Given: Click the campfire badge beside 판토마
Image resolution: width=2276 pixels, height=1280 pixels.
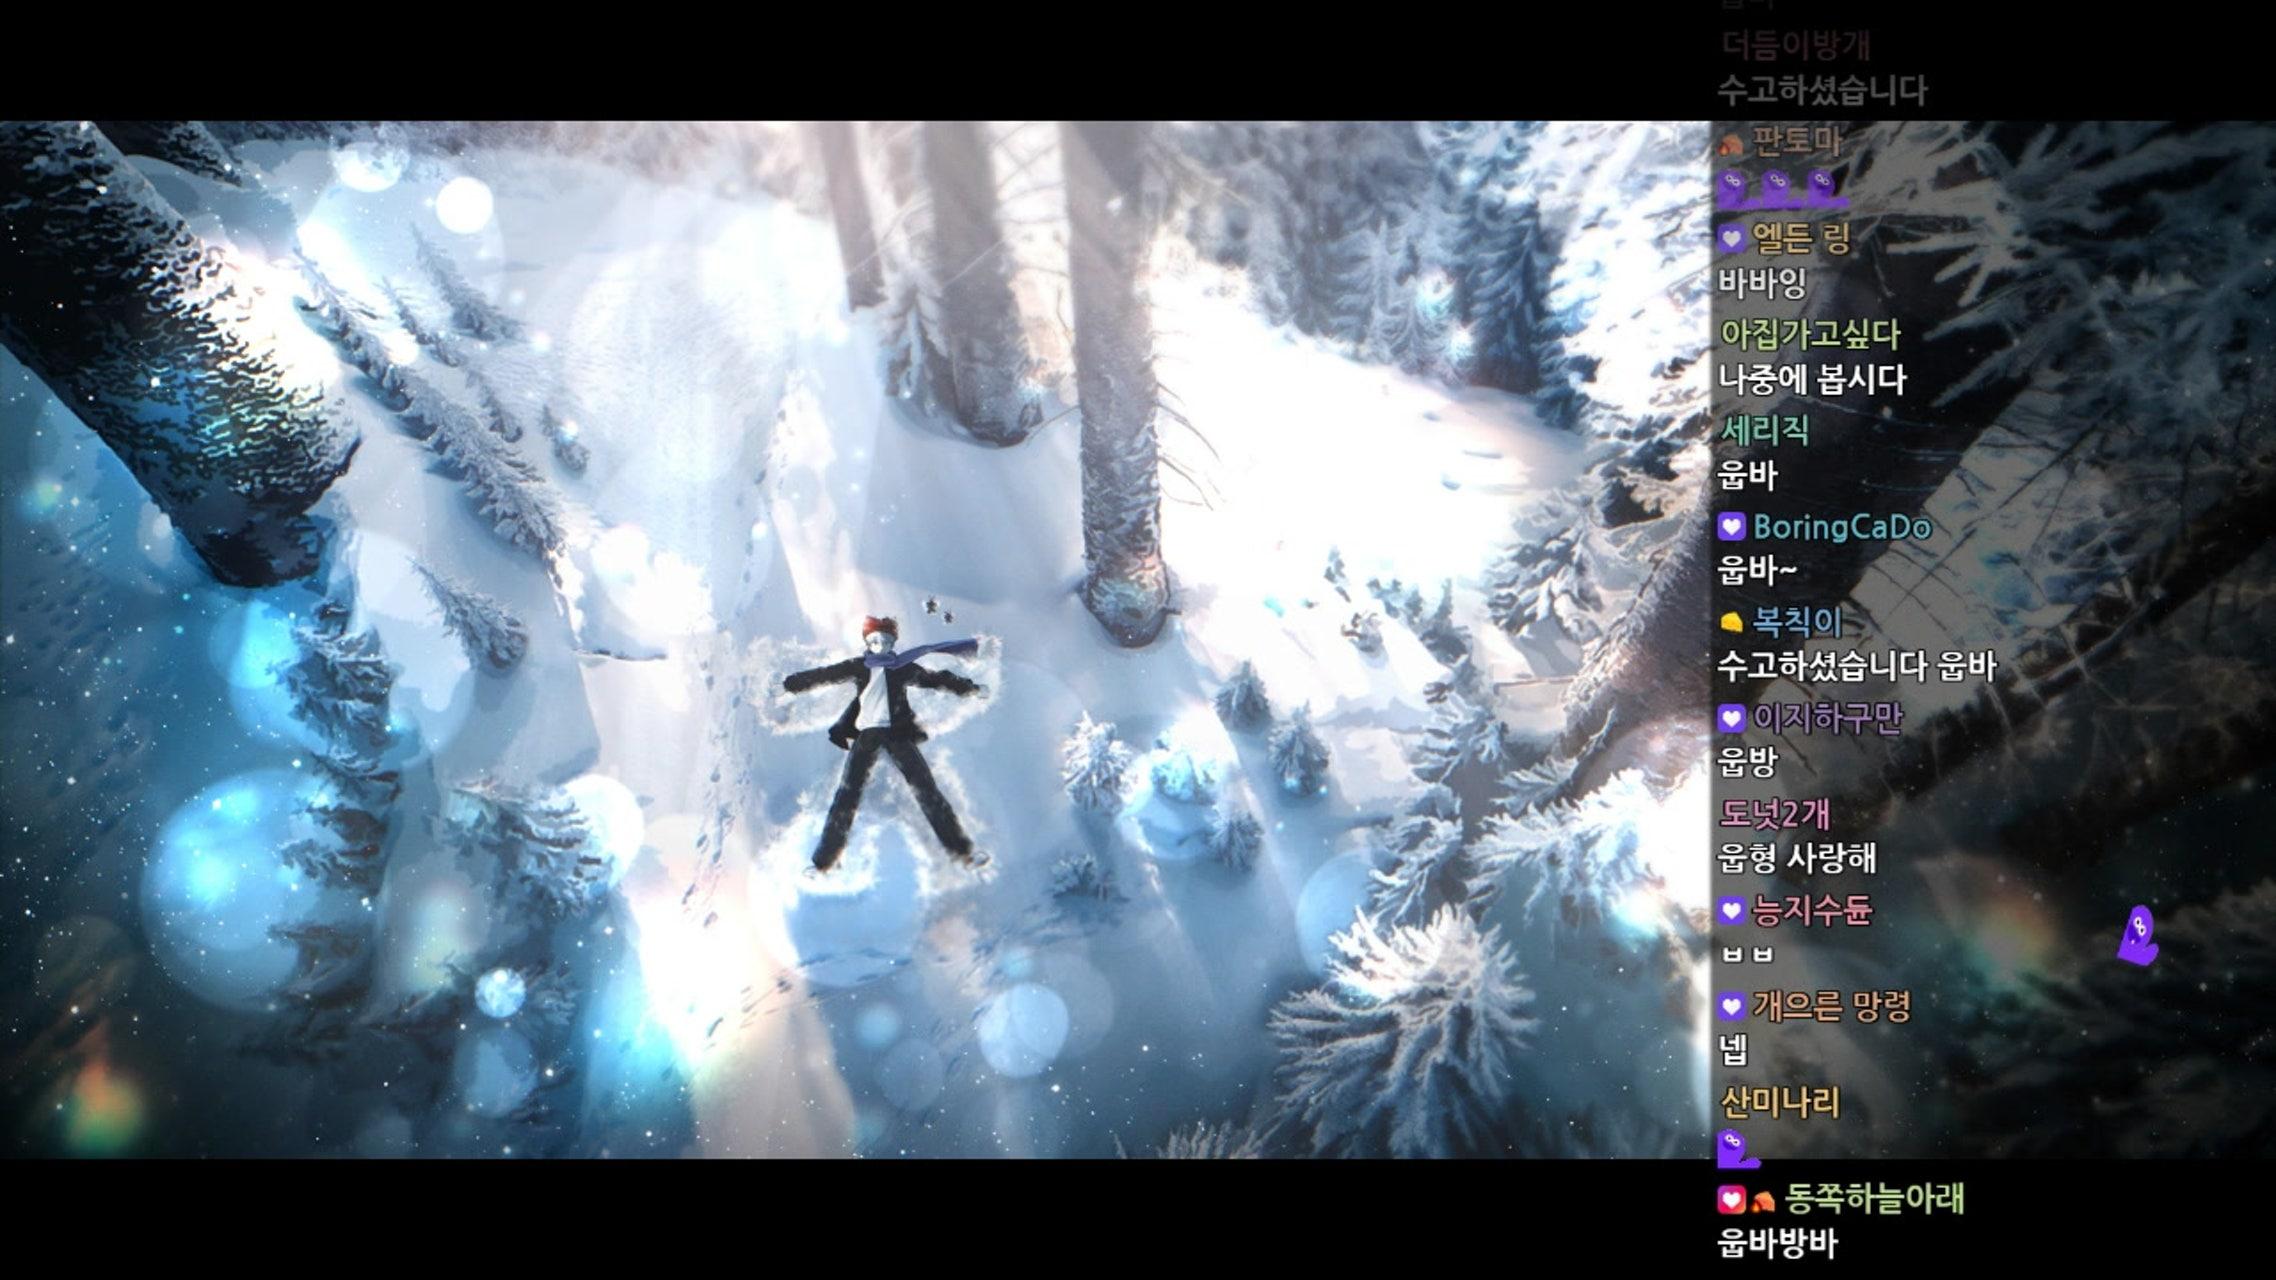Looking at the screenshot, I should (x=1731, y=144).
